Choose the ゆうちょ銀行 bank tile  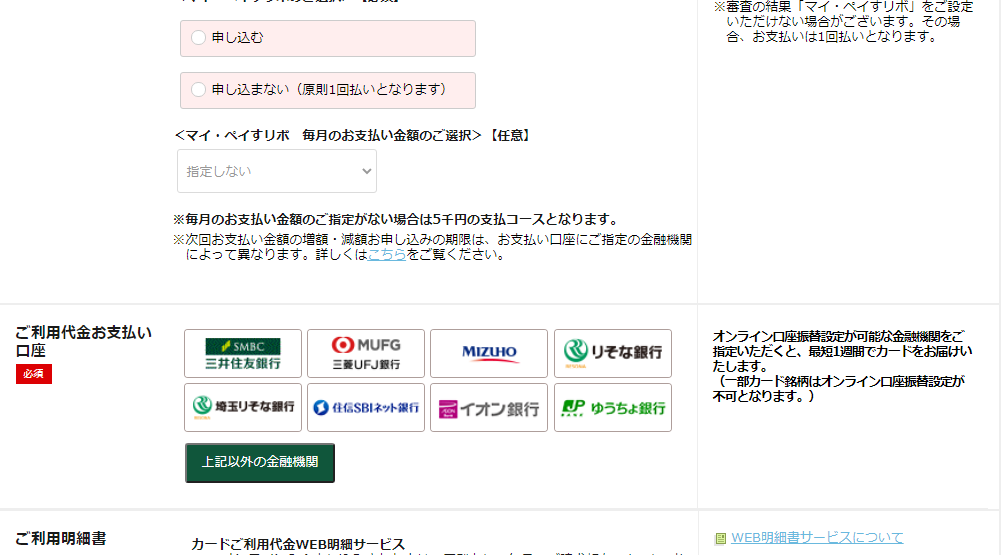coord(613,407)
